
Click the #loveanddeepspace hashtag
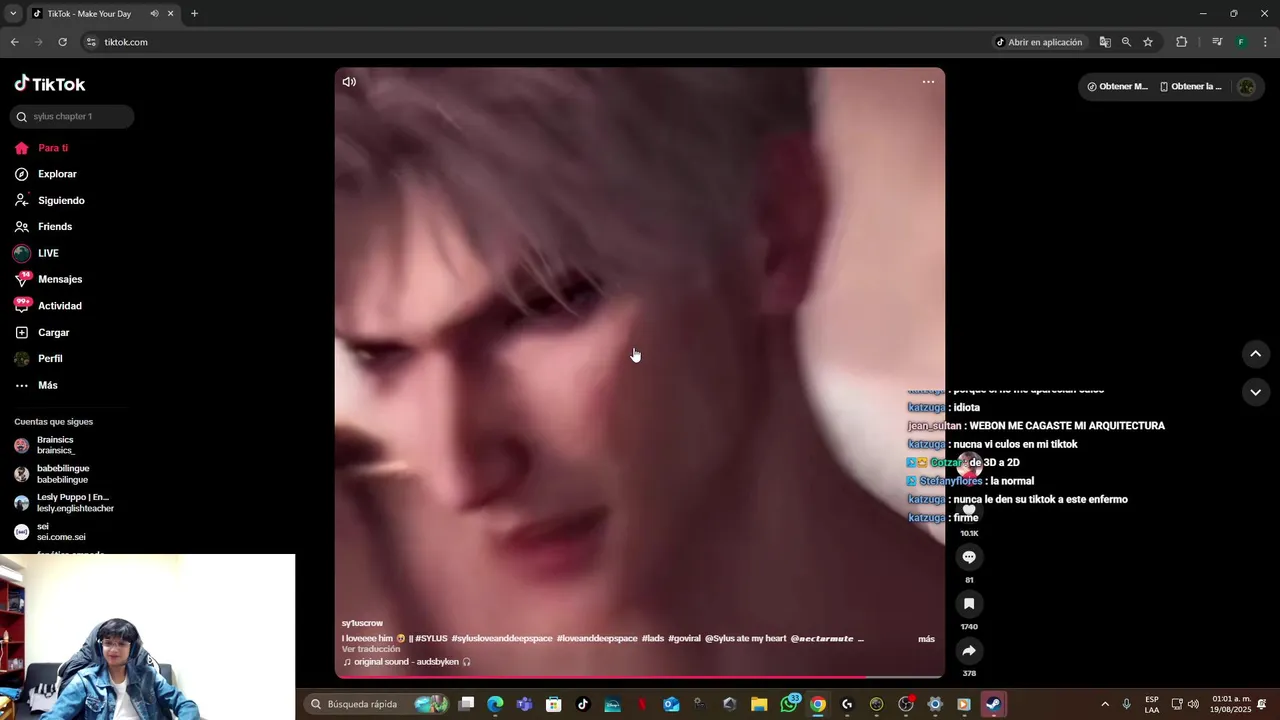tap(597, 638)
